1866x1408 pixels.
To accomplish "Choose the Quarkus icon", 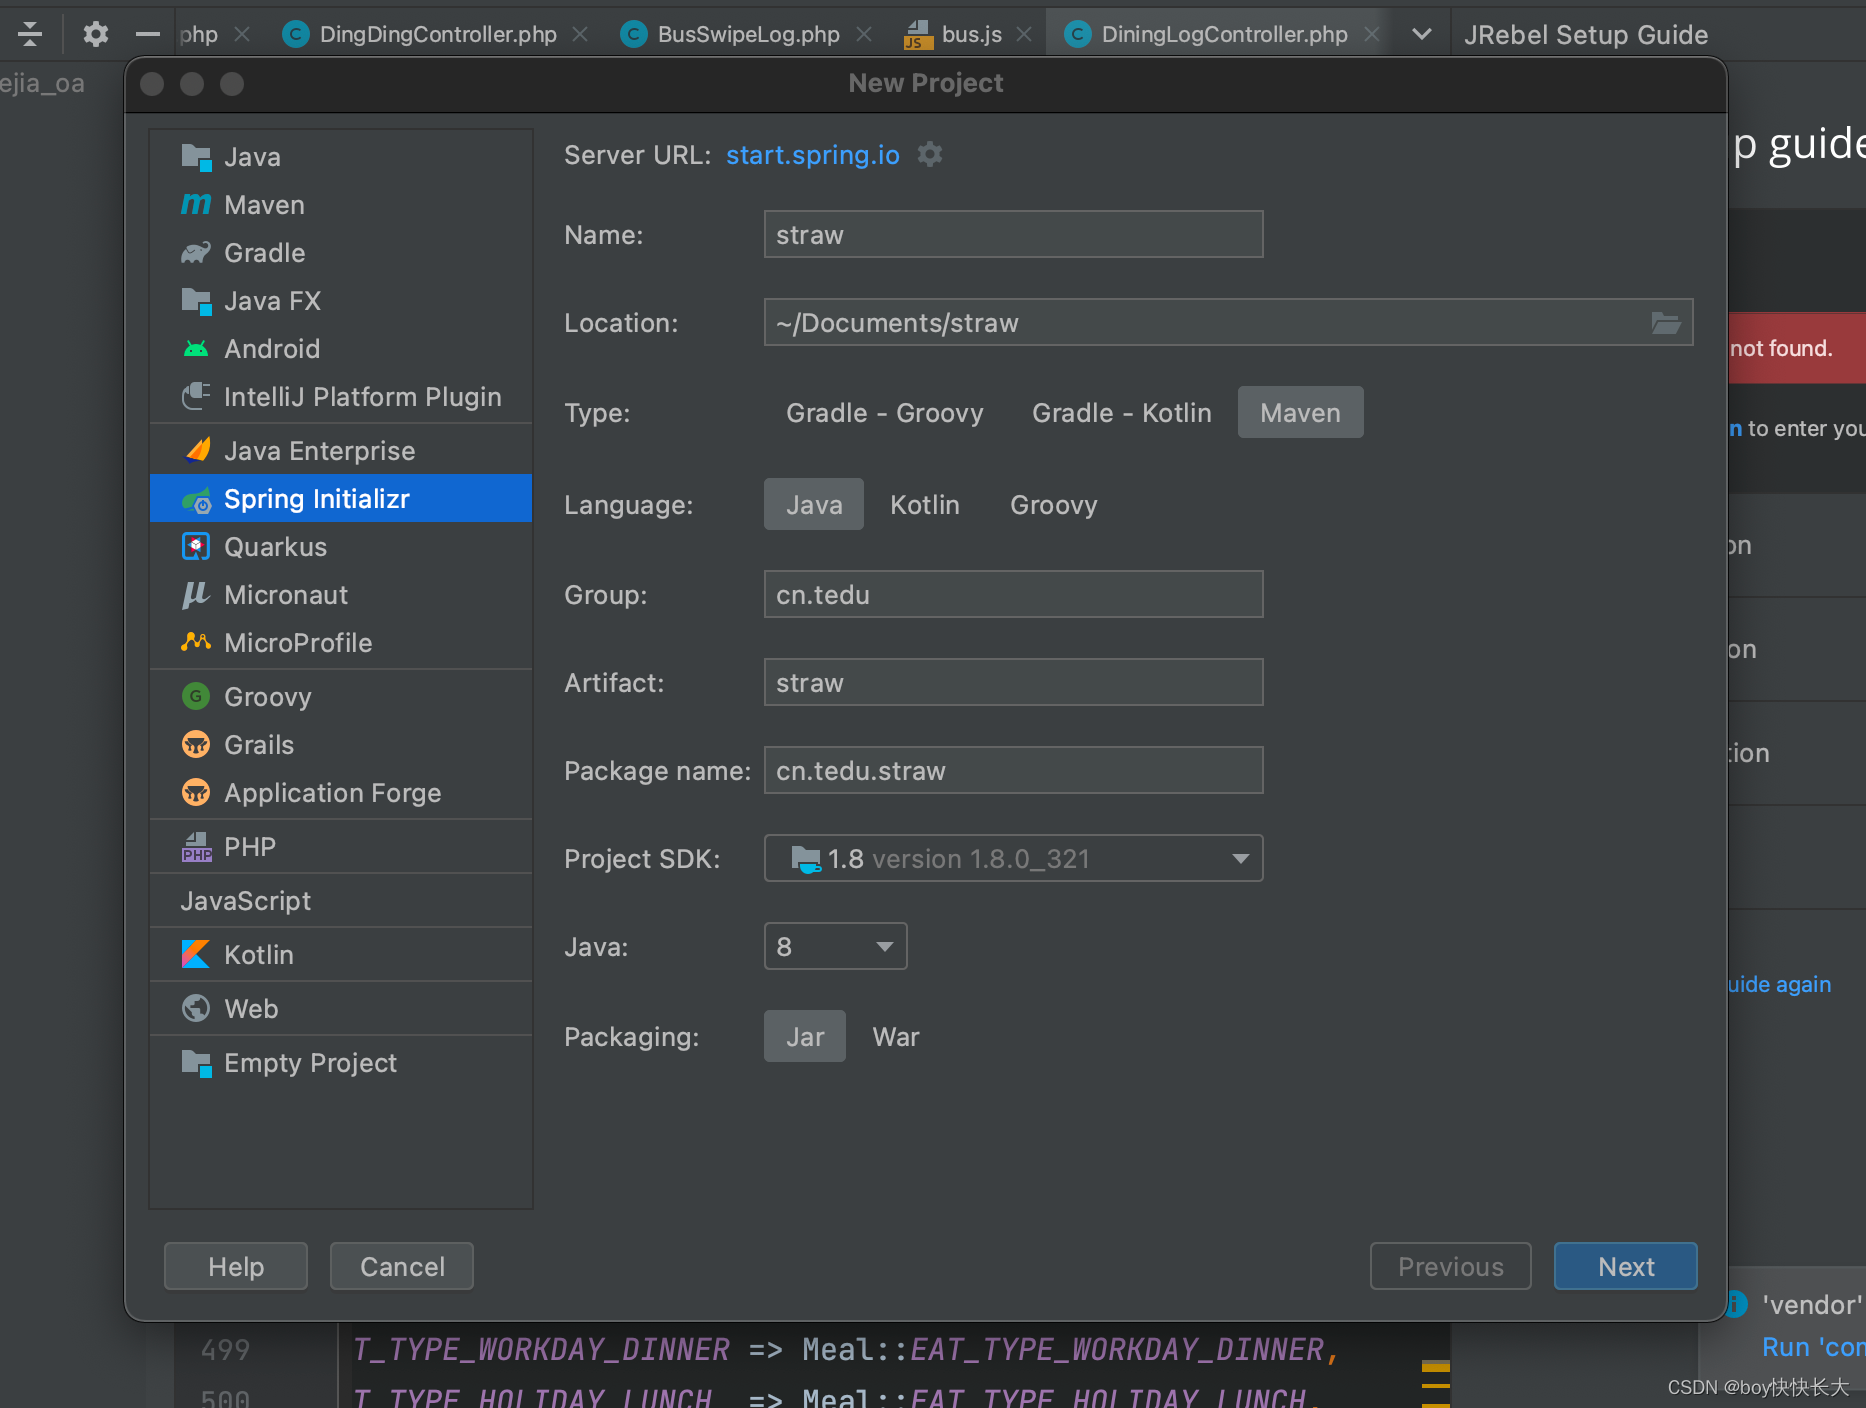I will click(196, 547).
